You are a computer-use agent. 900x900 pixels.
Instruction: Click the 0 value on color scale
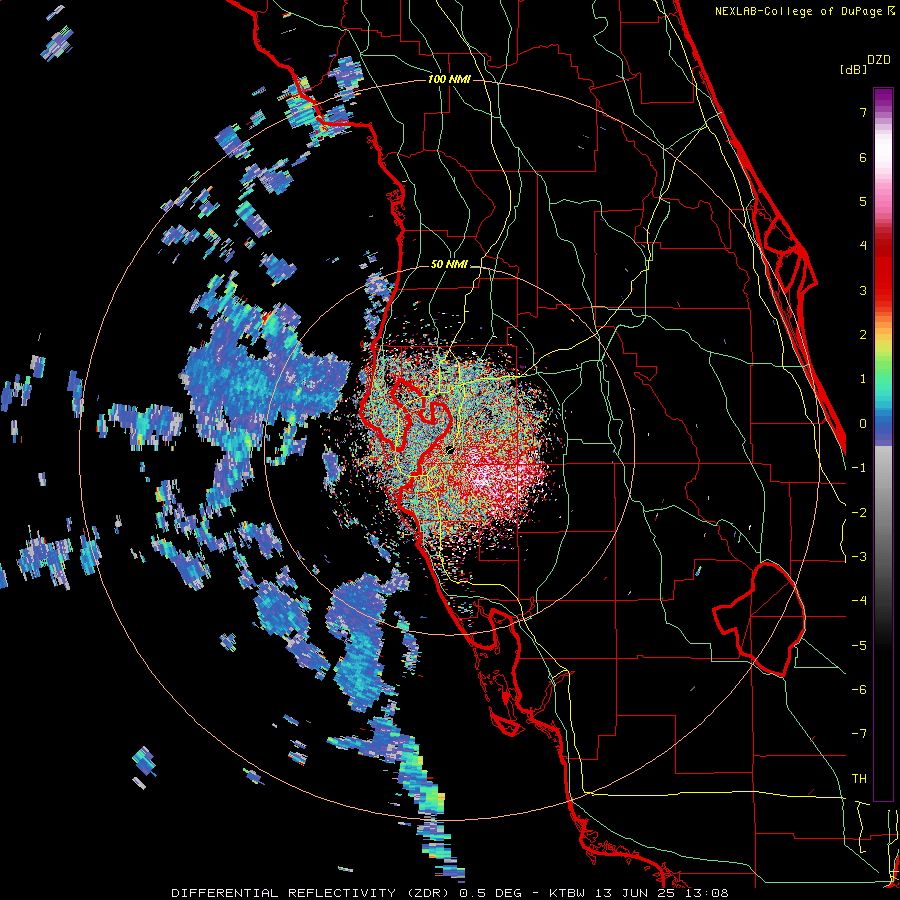tap(863, 424)
